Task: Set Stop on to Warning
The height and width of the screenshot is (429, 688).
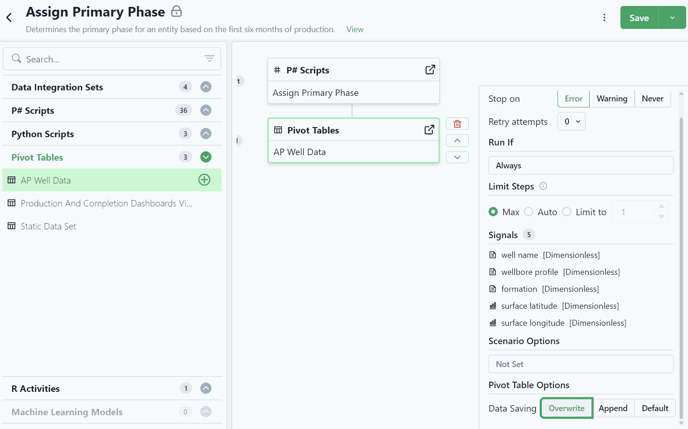Action: point(612,99)
